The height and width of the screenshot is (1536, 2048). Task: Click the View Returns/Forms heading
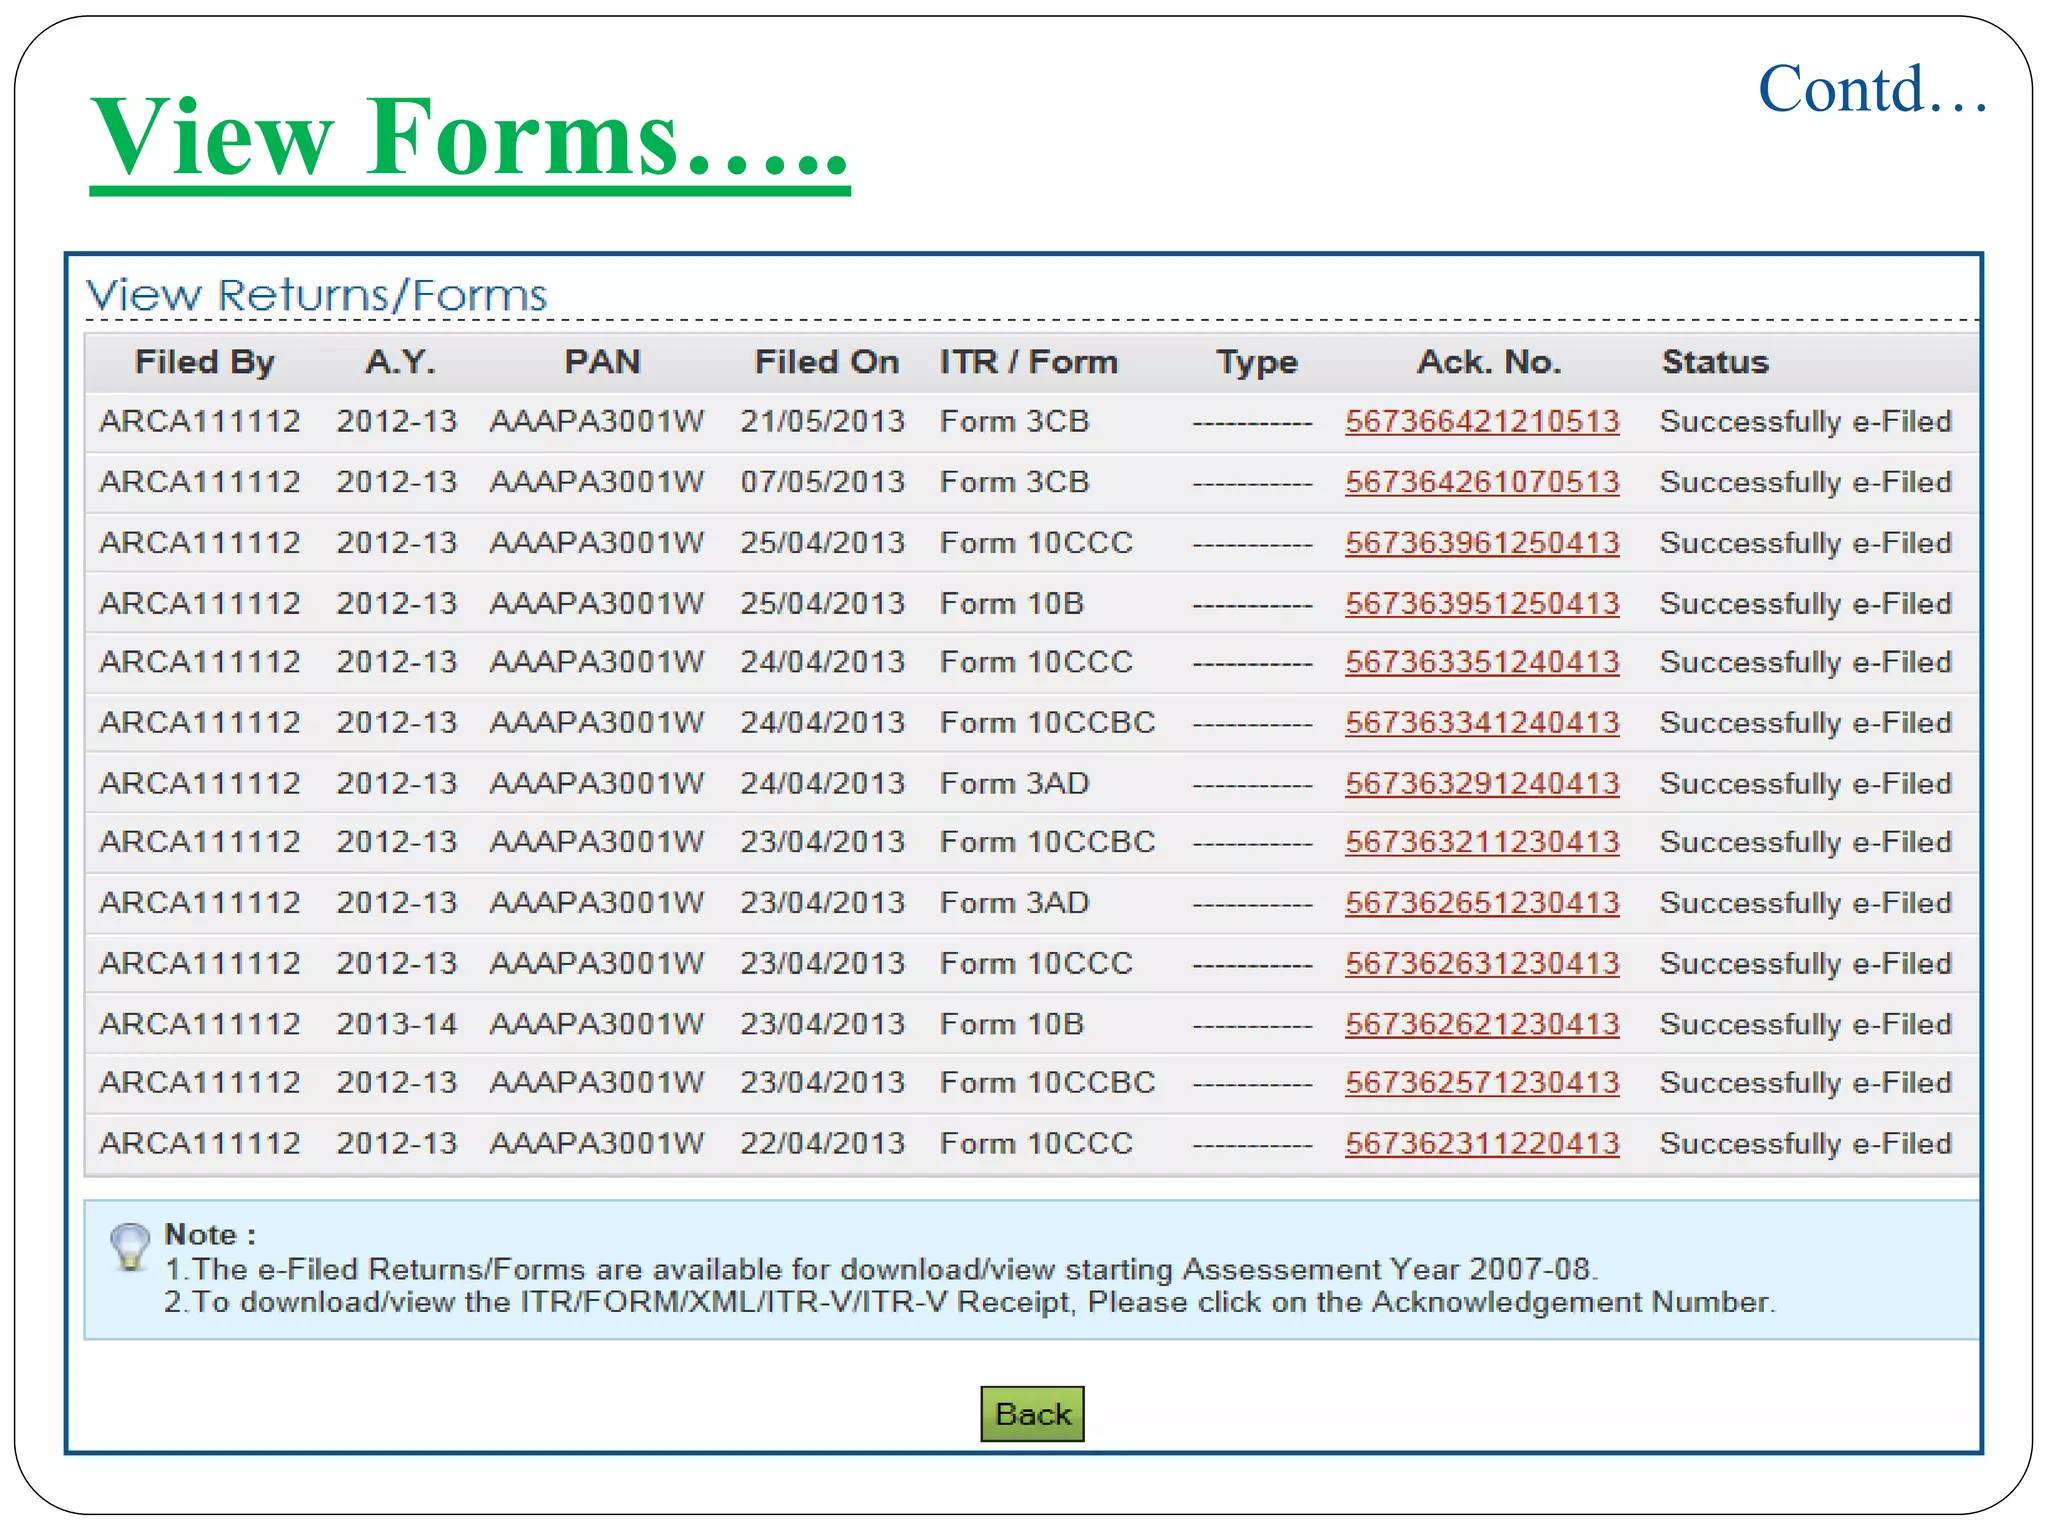click(x=317, y=295)
